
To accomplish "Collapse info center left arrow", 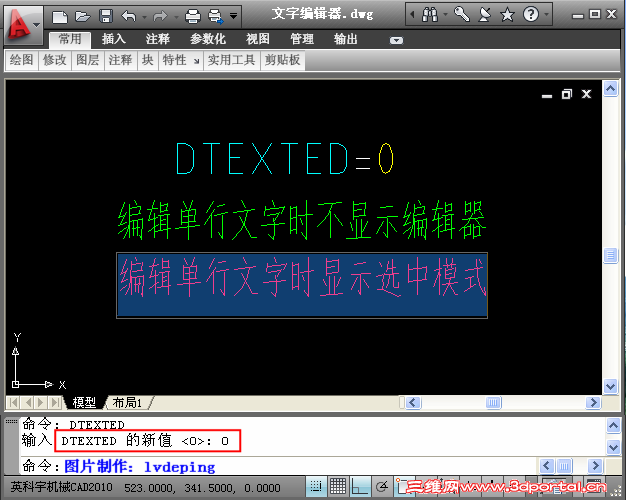I will 412,15.
